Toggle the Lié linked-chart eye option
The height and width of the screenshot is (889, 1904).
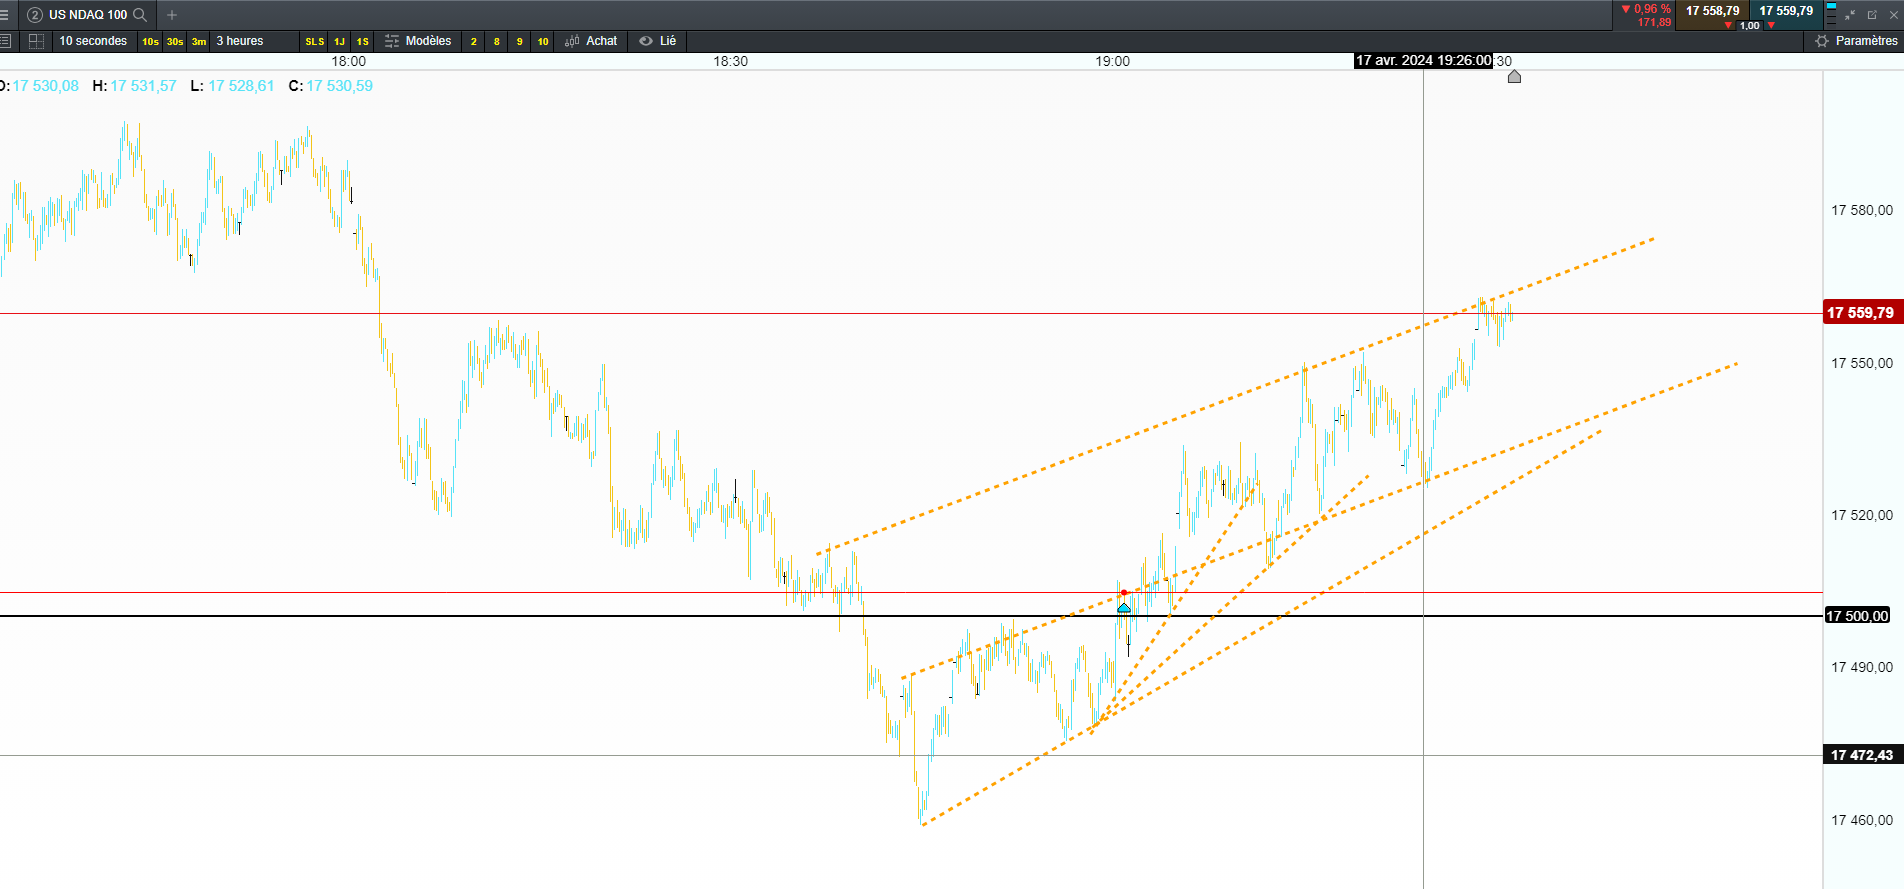point(658,41)
